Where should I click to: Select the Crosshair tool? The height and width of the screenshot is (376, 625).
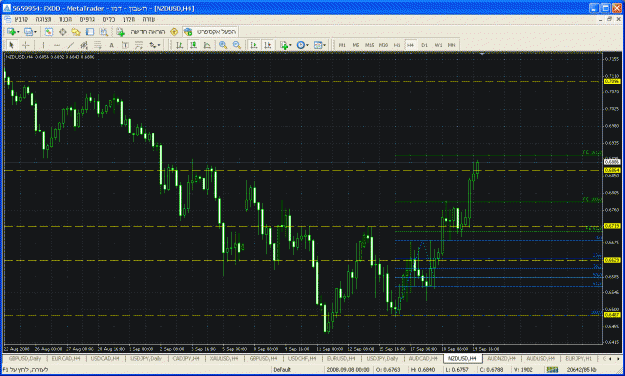pyautogui.click(x=26, y=45)
